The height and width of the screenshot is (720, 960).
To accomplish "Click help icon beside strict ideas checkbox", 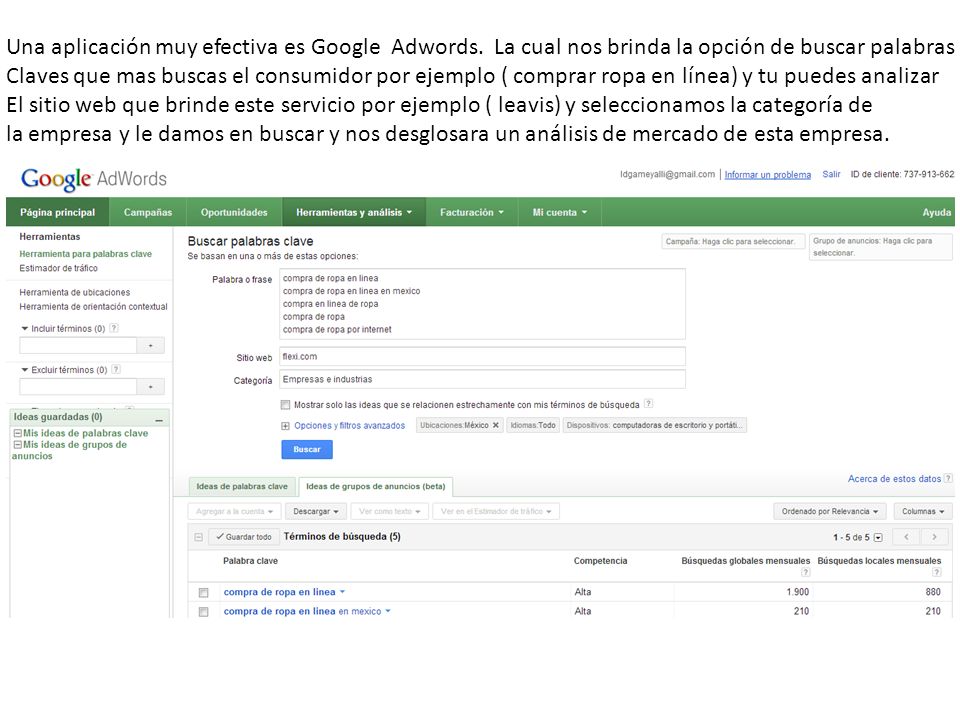I will click(x=648, y=404).
